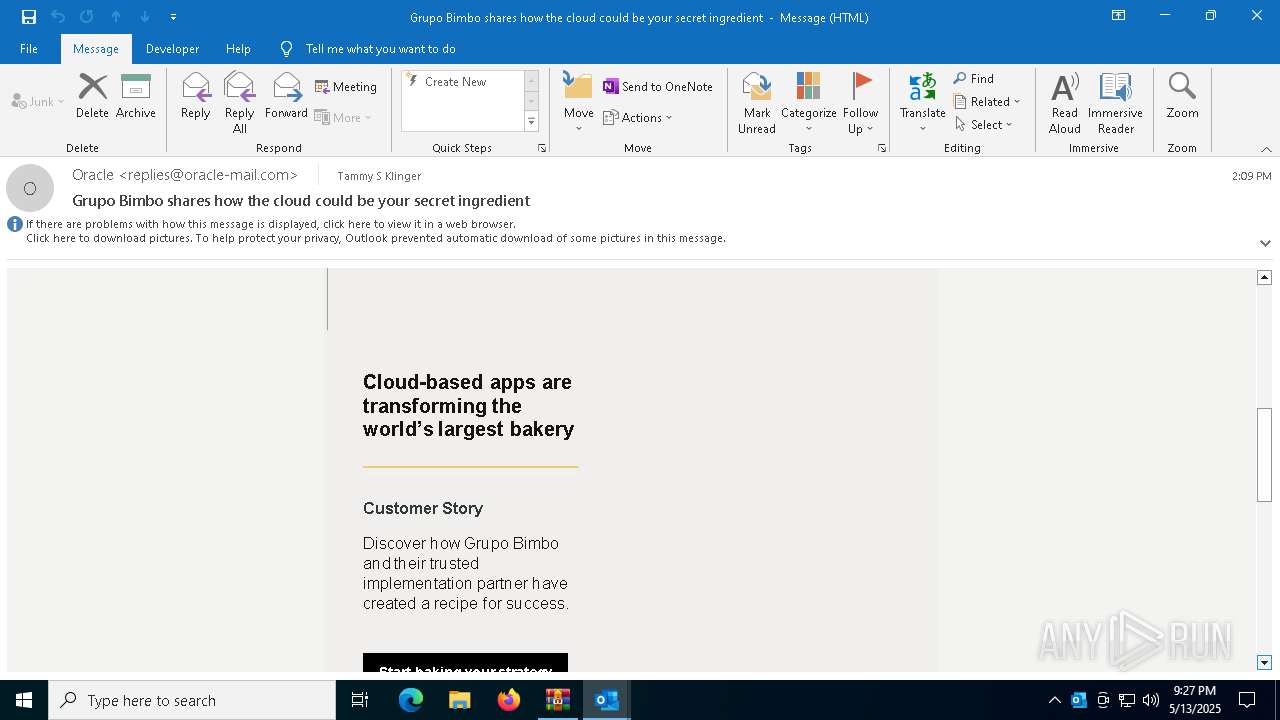Reply to the sender
Viewport: 1280px width, 720px height.
point(196,97)
